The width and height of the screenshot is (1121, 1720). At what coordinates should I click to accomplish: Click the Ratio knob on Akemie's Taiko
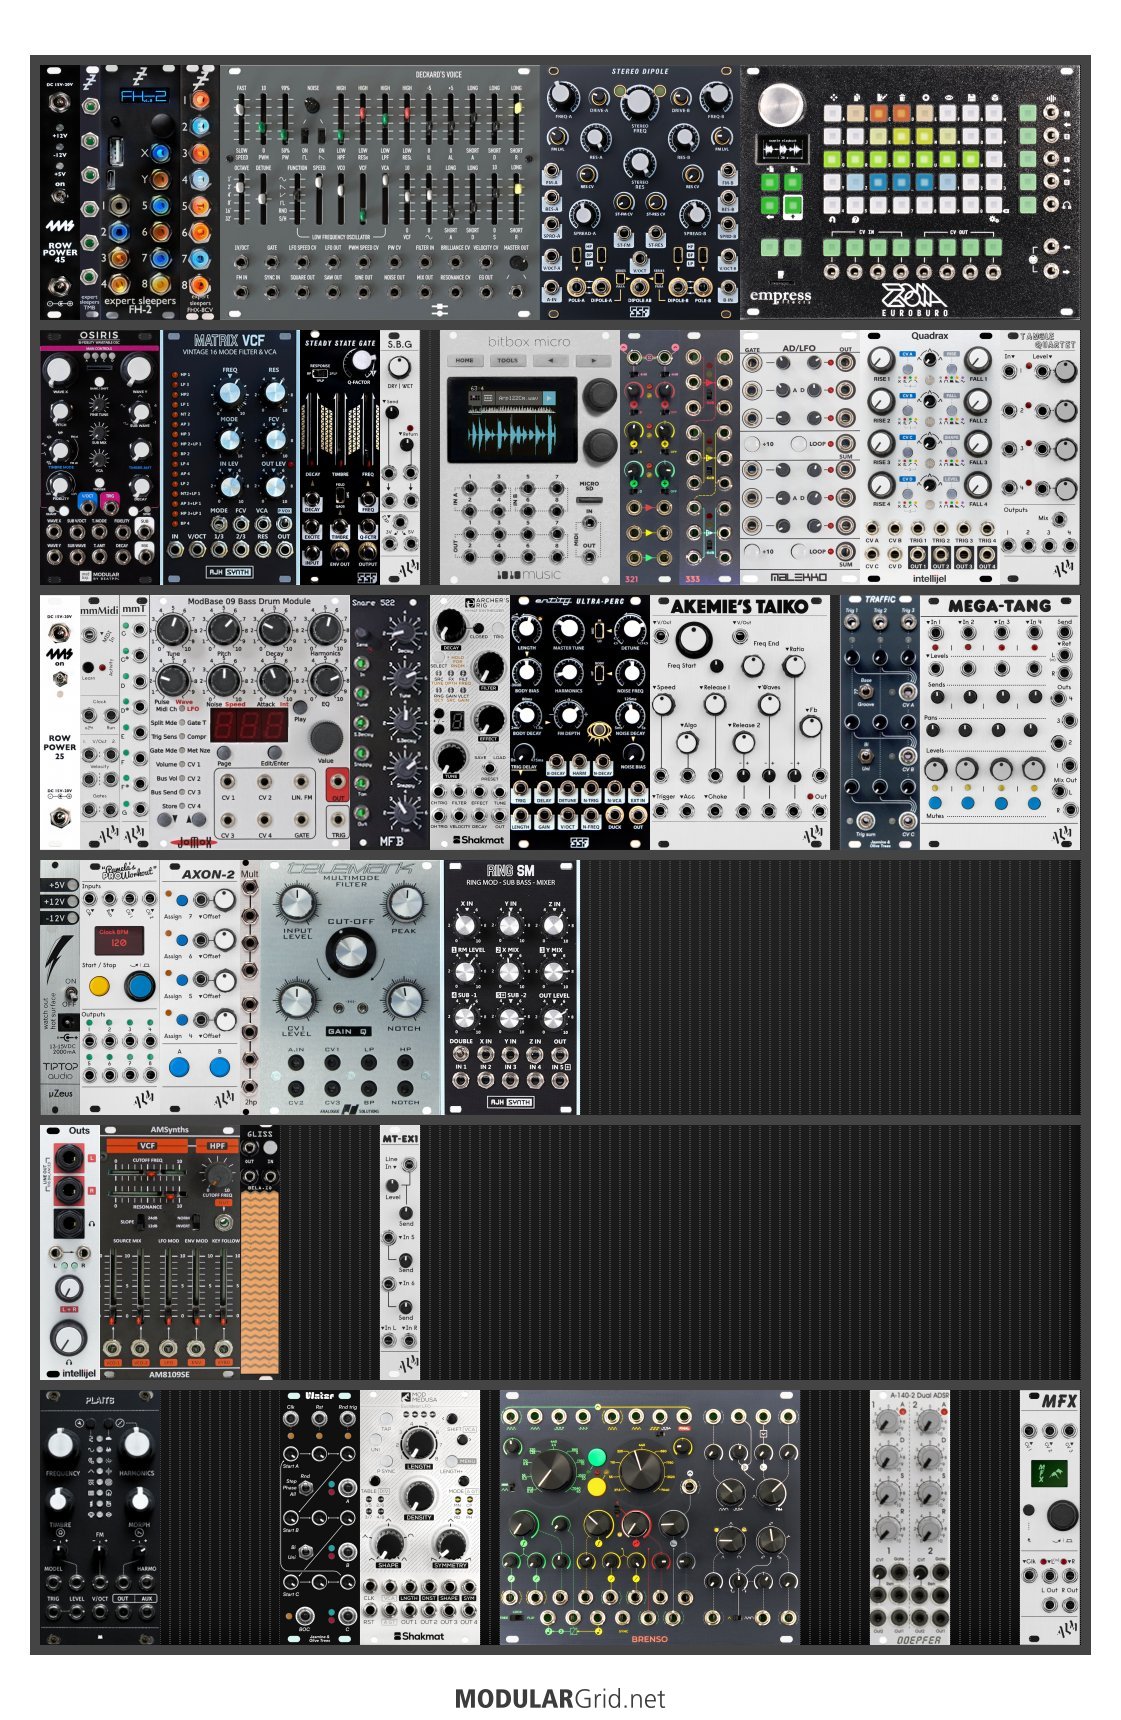tap(793, 665)
